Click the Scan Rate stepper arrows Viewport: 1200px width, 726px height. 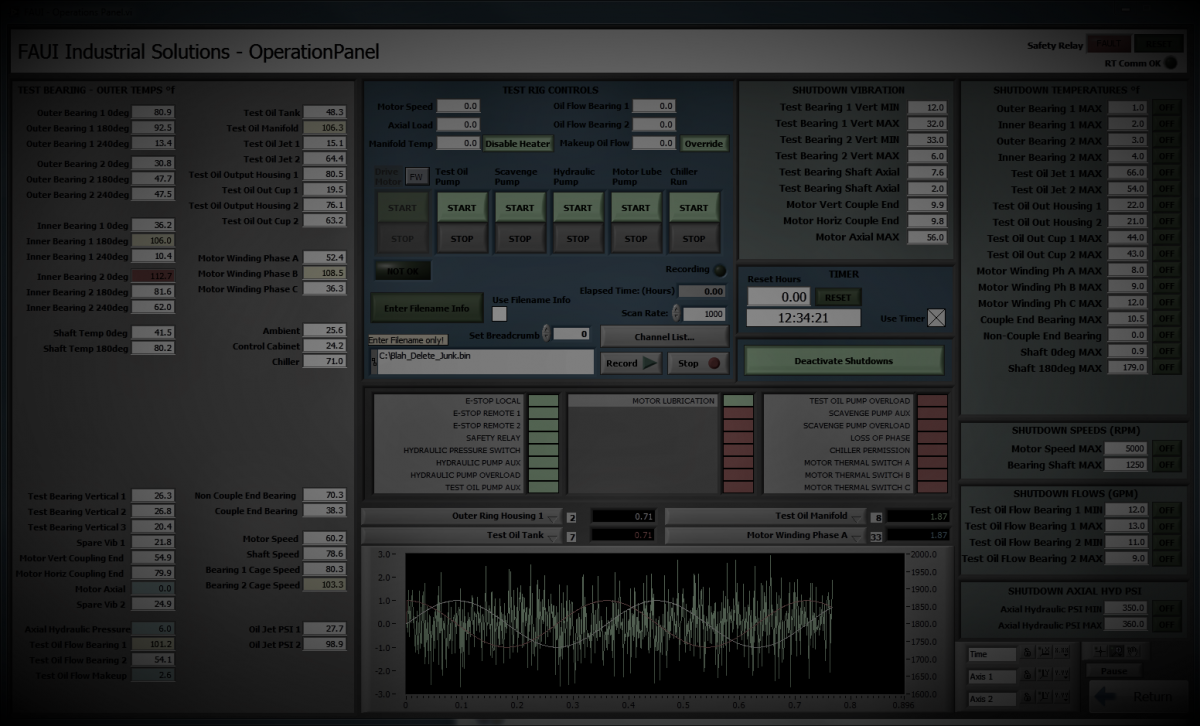677,313
